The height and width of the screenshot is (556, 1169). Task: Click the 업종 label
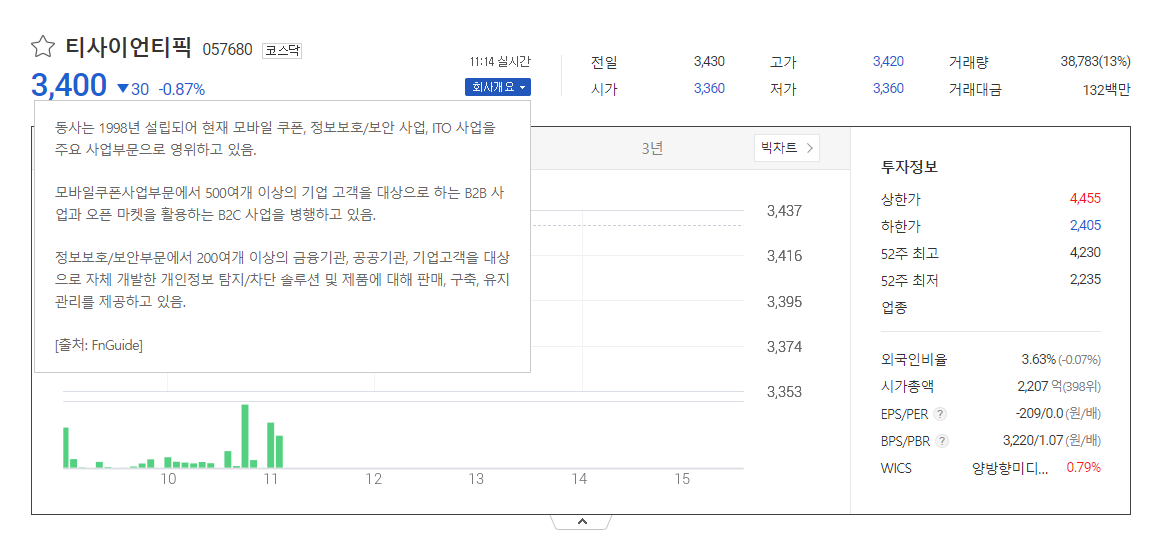point(894,308)
